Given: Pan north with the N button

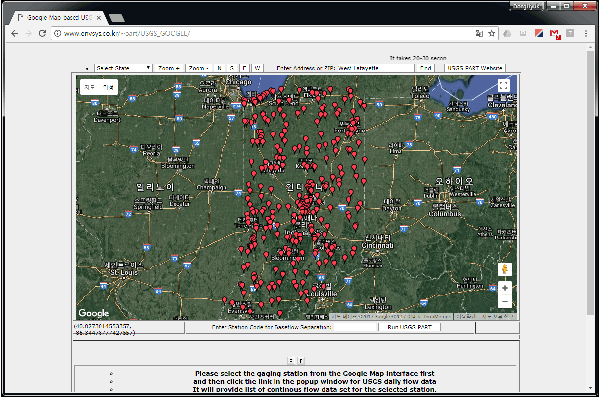Looking at the screenshot, I should [219, 68].
